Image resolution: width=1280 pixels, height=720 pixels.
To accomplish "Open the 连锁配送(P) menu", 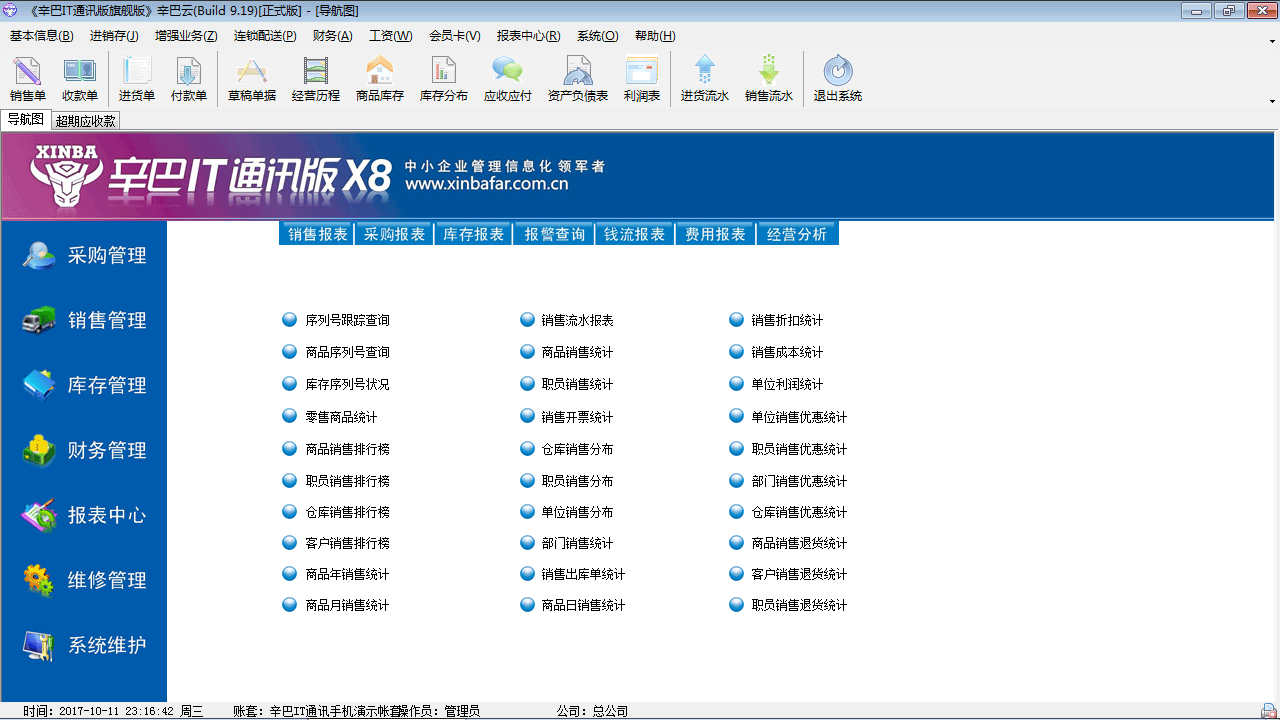I will [x=265, y=36].
